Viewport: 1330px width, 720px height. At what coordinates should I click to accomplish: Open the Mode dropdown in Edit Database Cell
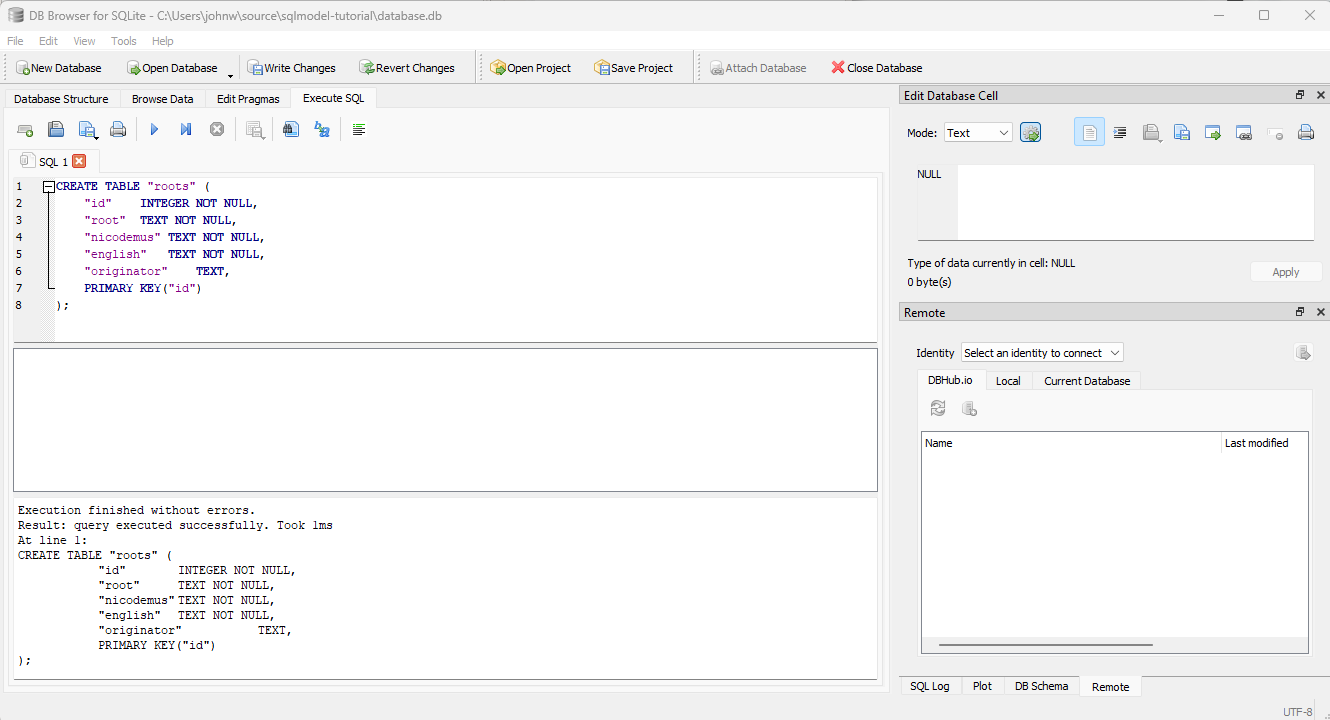click(x=977, y=132)
